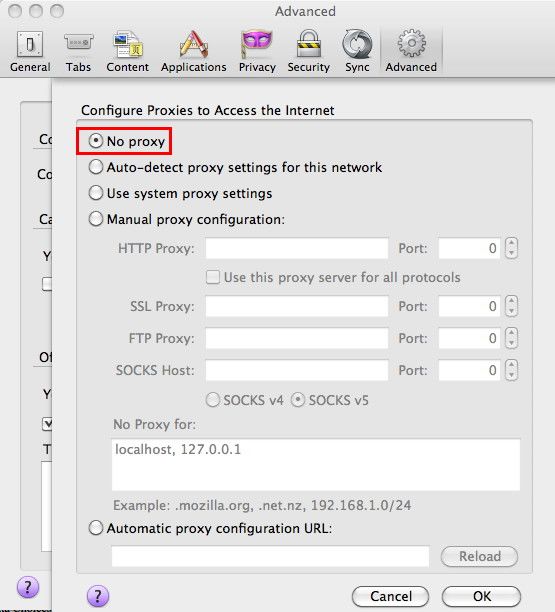The width and height of the screenshot is (555, 612).
Task: Open the Content preferences icon
Action: coord(128,44)
